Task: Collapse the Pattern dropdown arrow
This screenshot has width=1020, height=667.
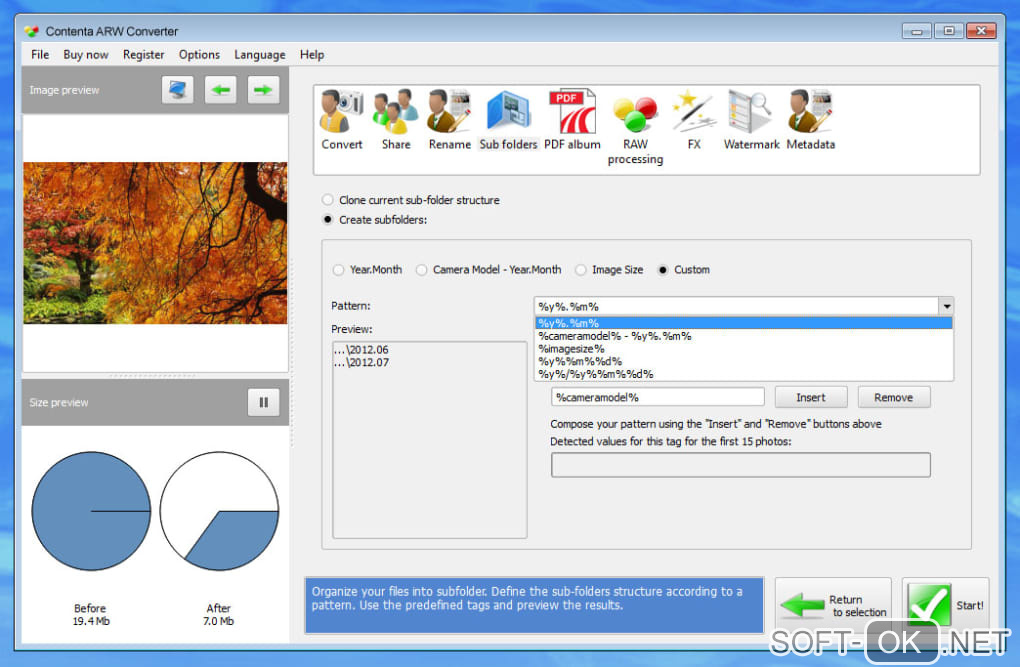Action: pos(946,306)
